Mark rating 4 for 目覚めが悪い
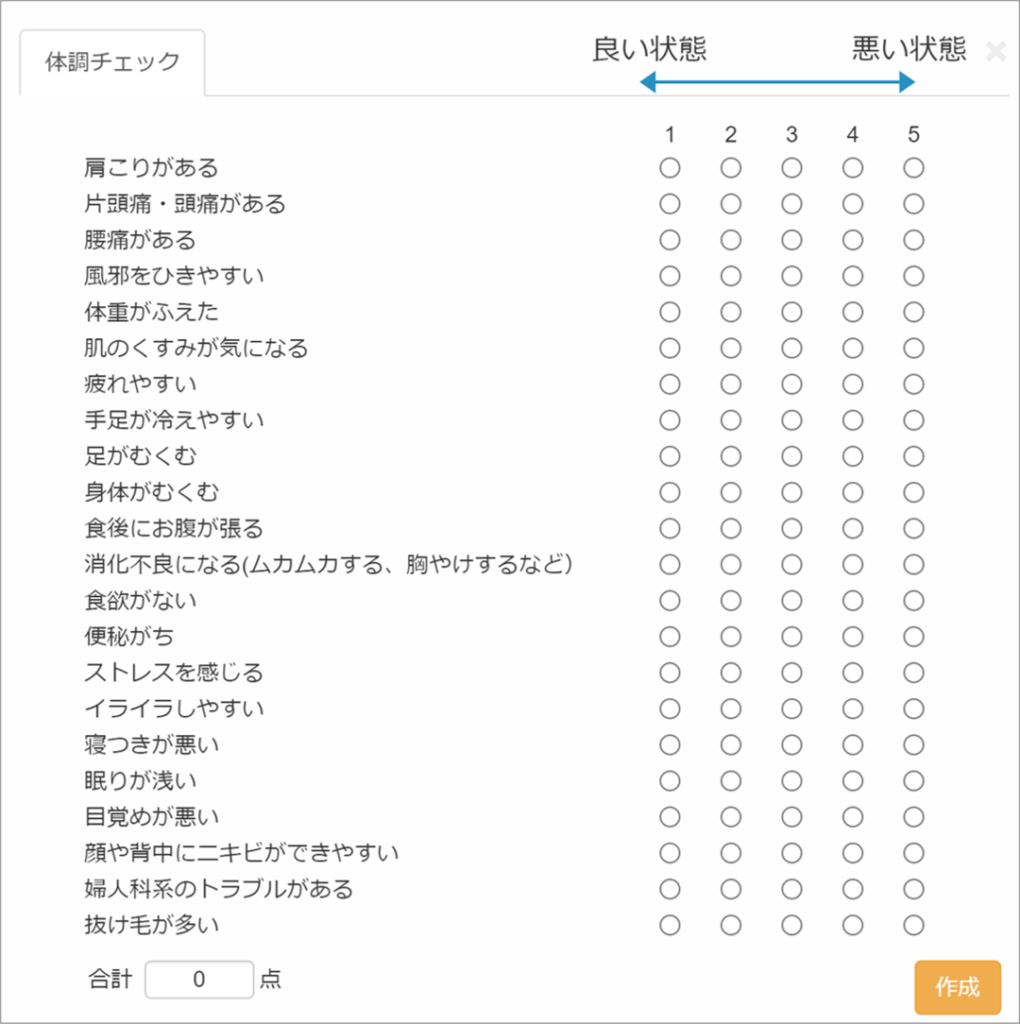The image size is (1020, 1024). point(852,816)
